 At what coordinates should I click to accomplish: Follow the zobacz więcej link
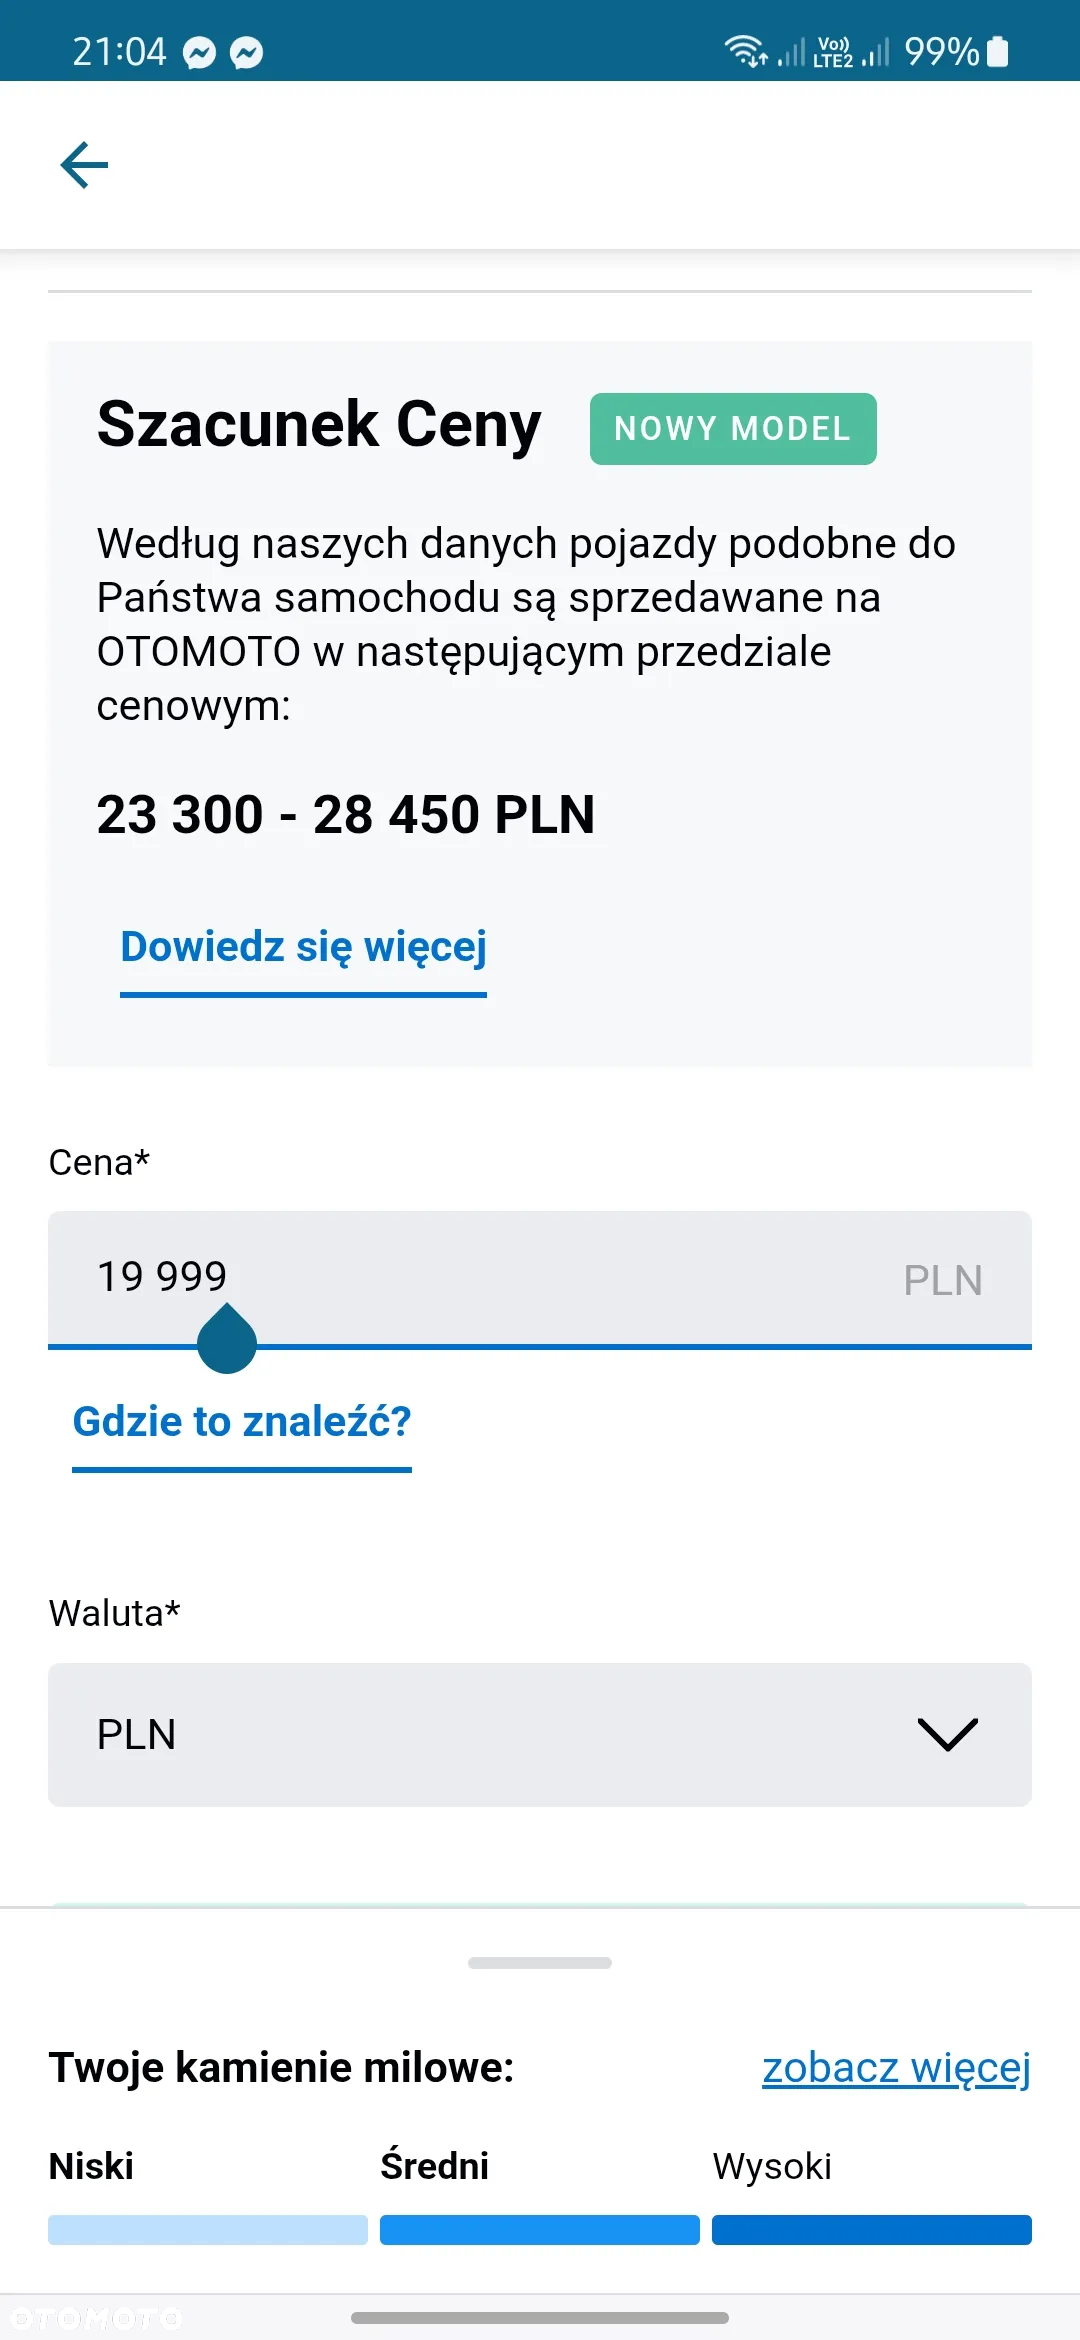[x=896, y=2068]
